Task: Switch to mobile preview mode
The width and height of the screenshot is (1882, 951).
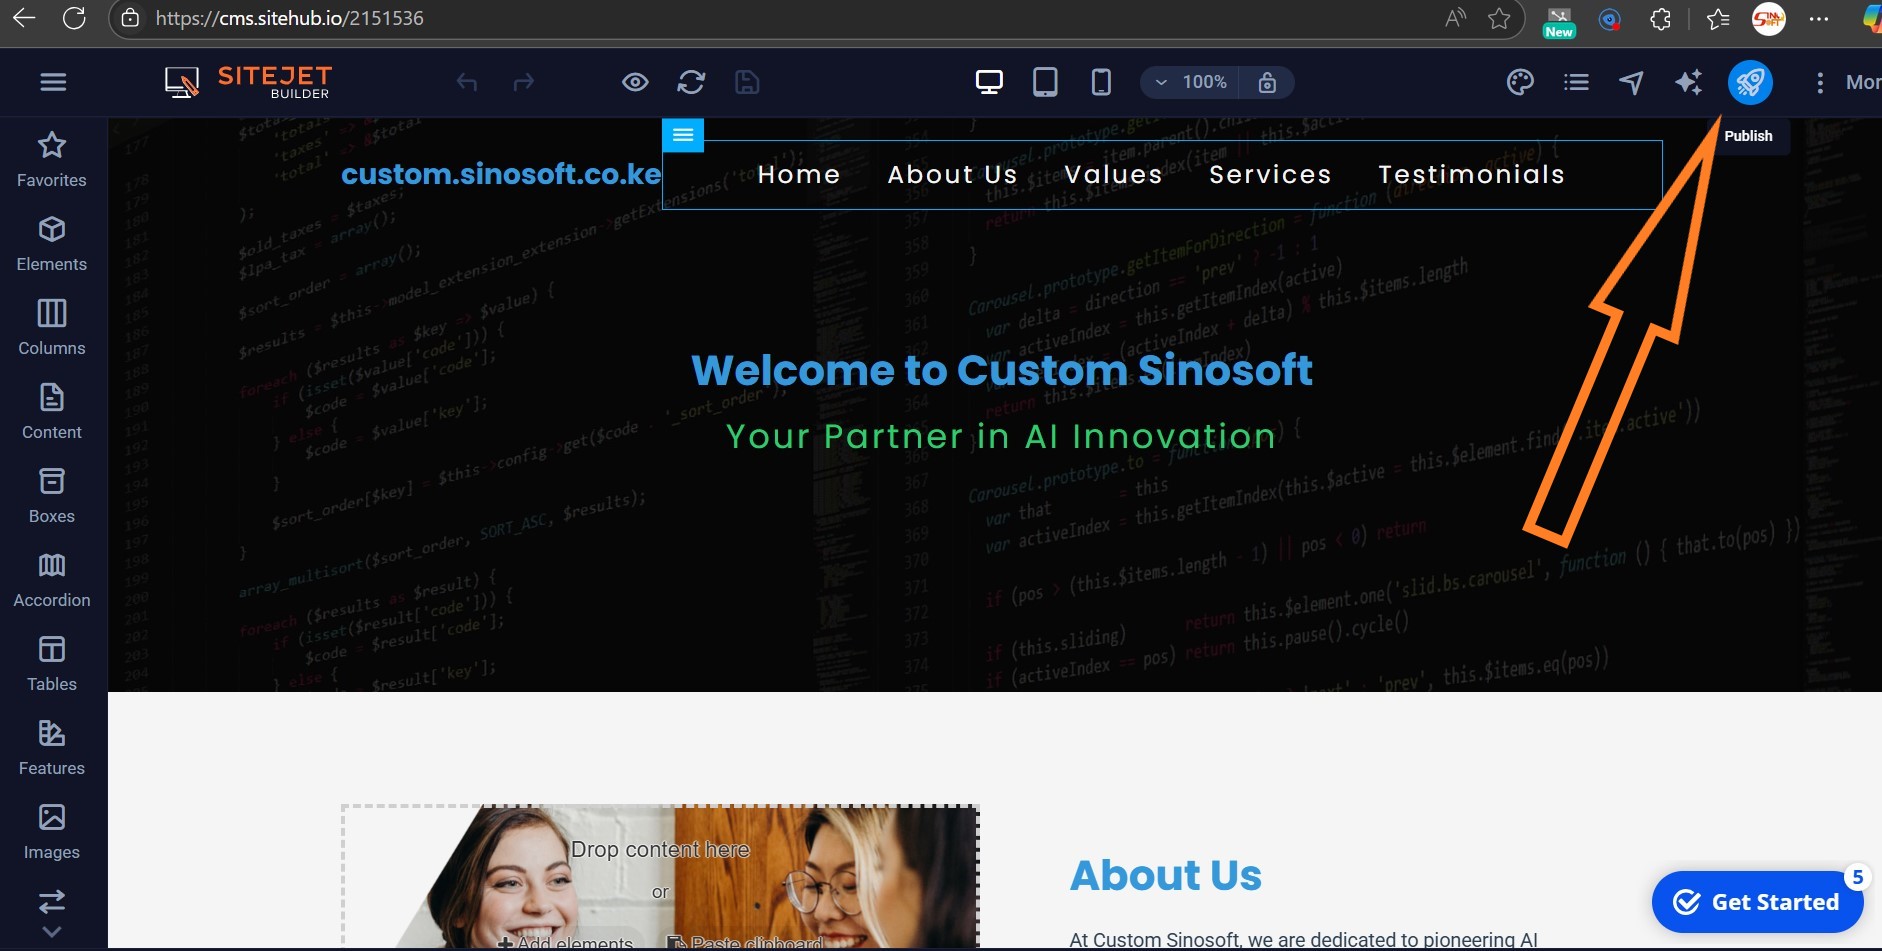Action: coord(1101,82)
